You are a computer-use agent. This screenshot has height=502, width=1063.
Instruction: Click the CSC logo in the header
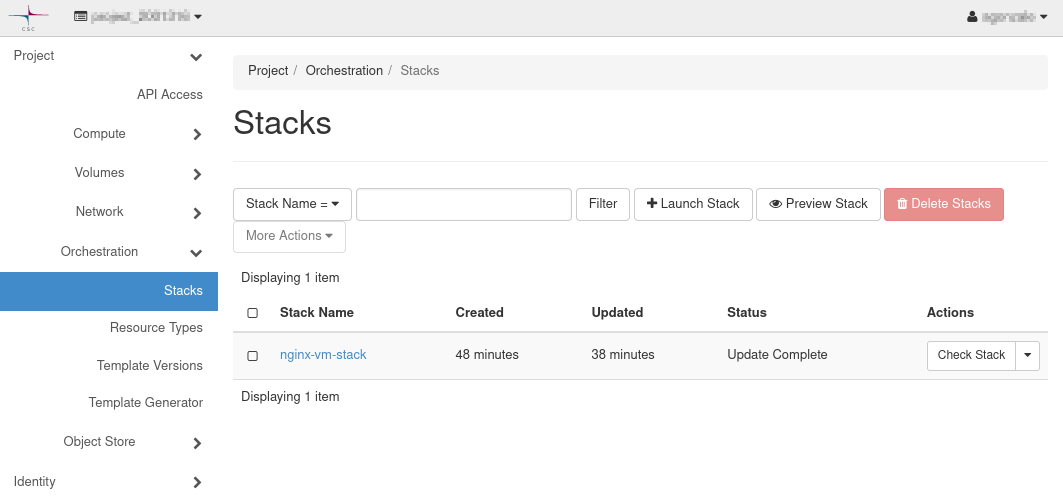pos(27,17)
